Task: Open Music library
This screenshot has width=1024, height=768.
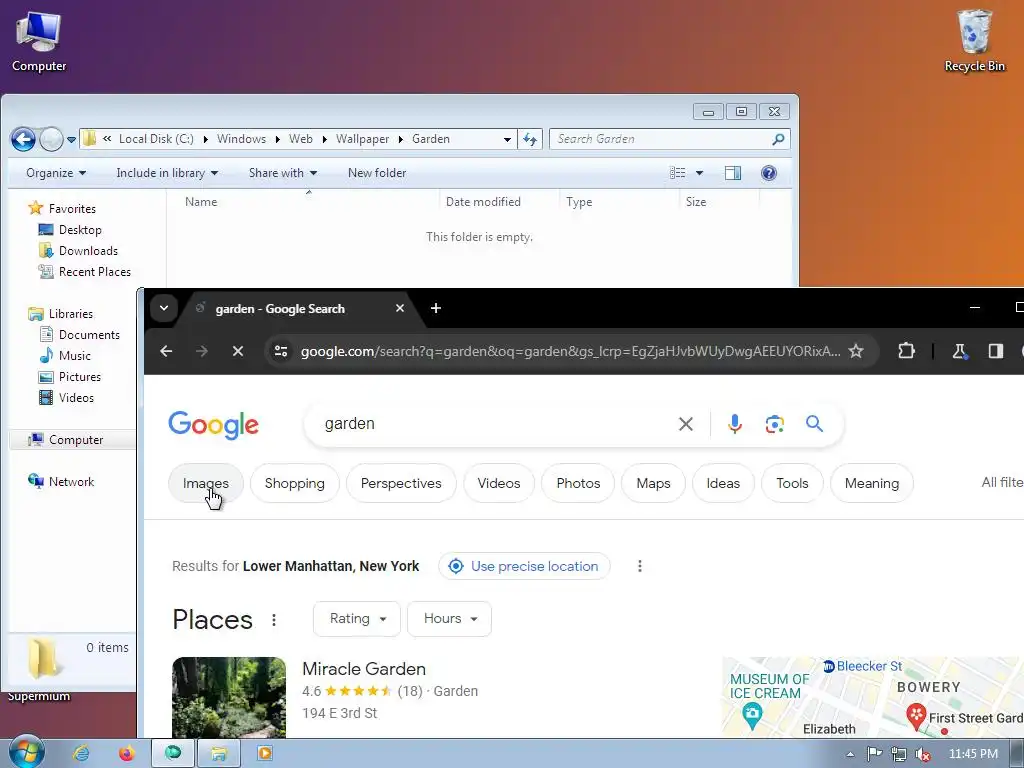Action: click(x=65, y=356)
